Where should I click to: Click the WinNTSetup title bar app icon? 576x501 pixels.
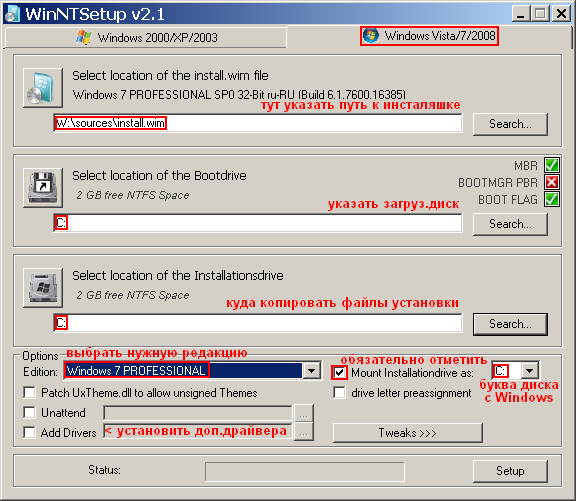11,14
